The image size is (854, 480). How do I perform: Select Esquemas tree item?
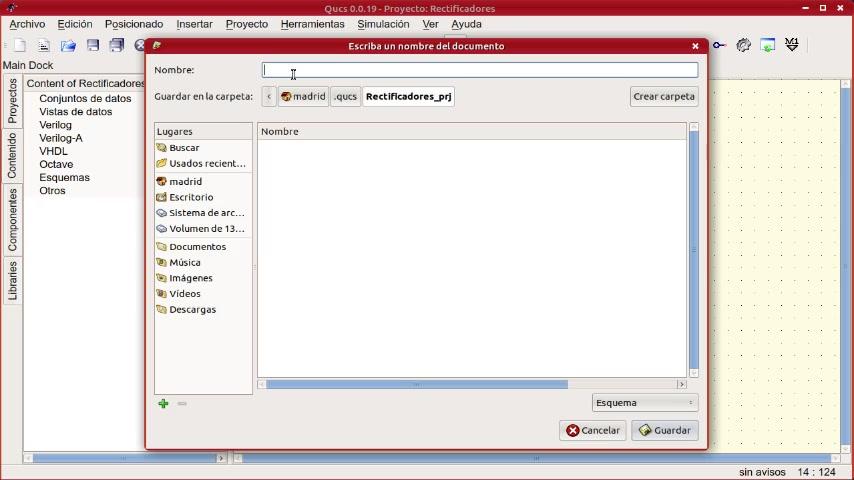point(64,177)
